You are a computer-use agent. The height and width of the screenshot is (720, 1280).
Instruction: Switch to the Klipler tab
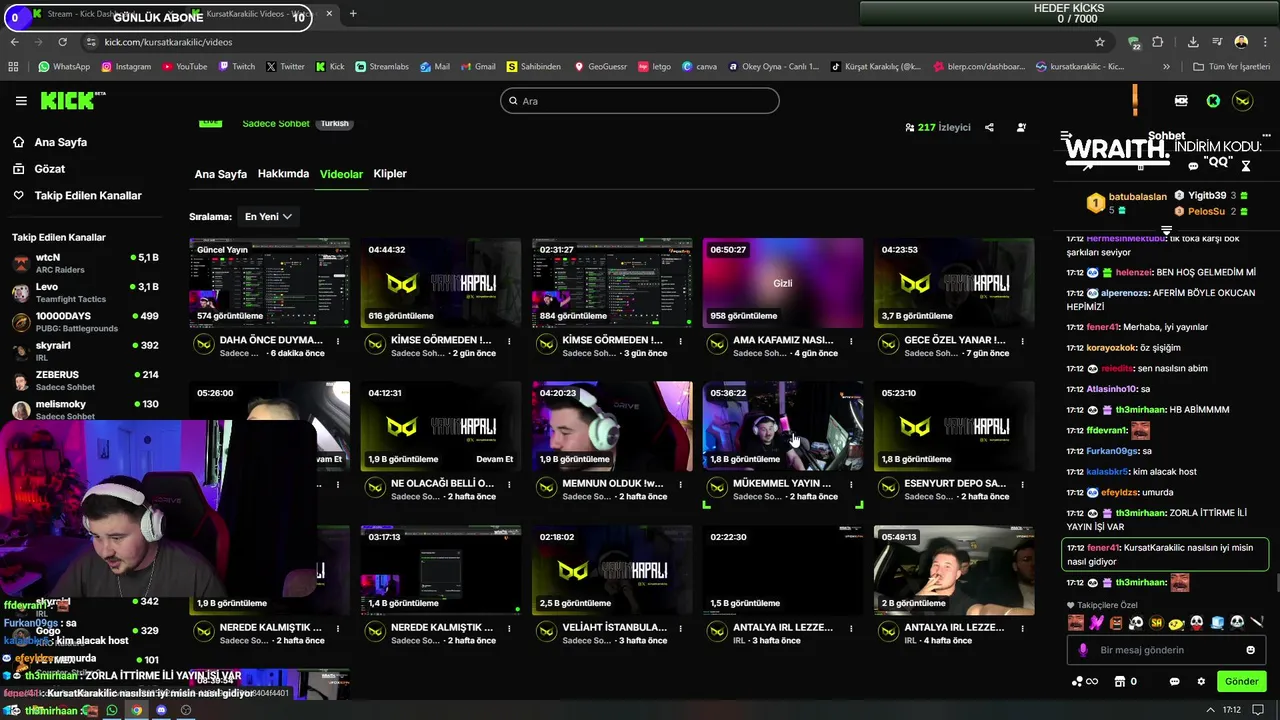tap(390, 174)
